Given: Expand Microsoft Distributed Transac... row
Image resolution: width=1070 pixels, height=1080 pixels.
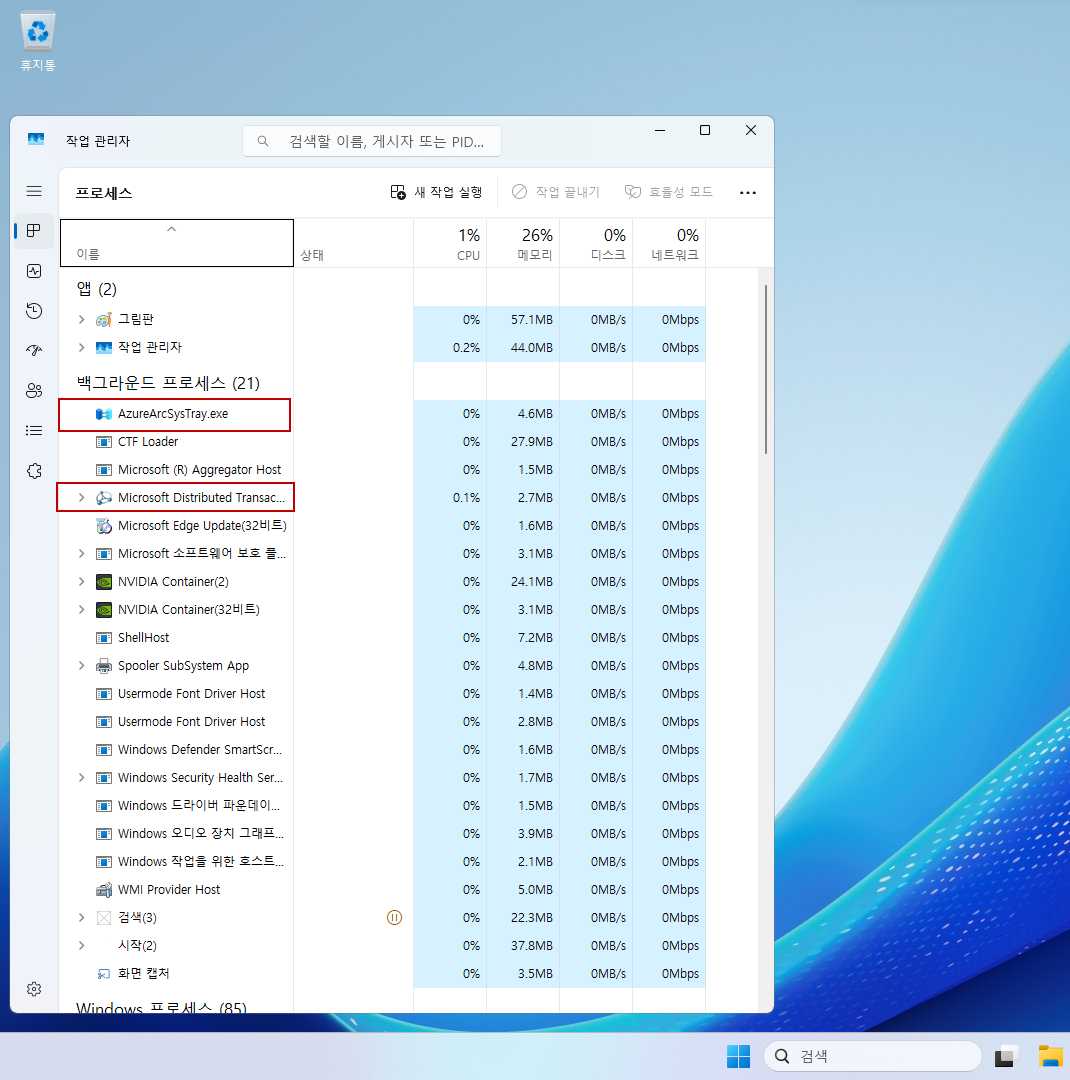Looking at the screenshot, I should pos(81,498).
